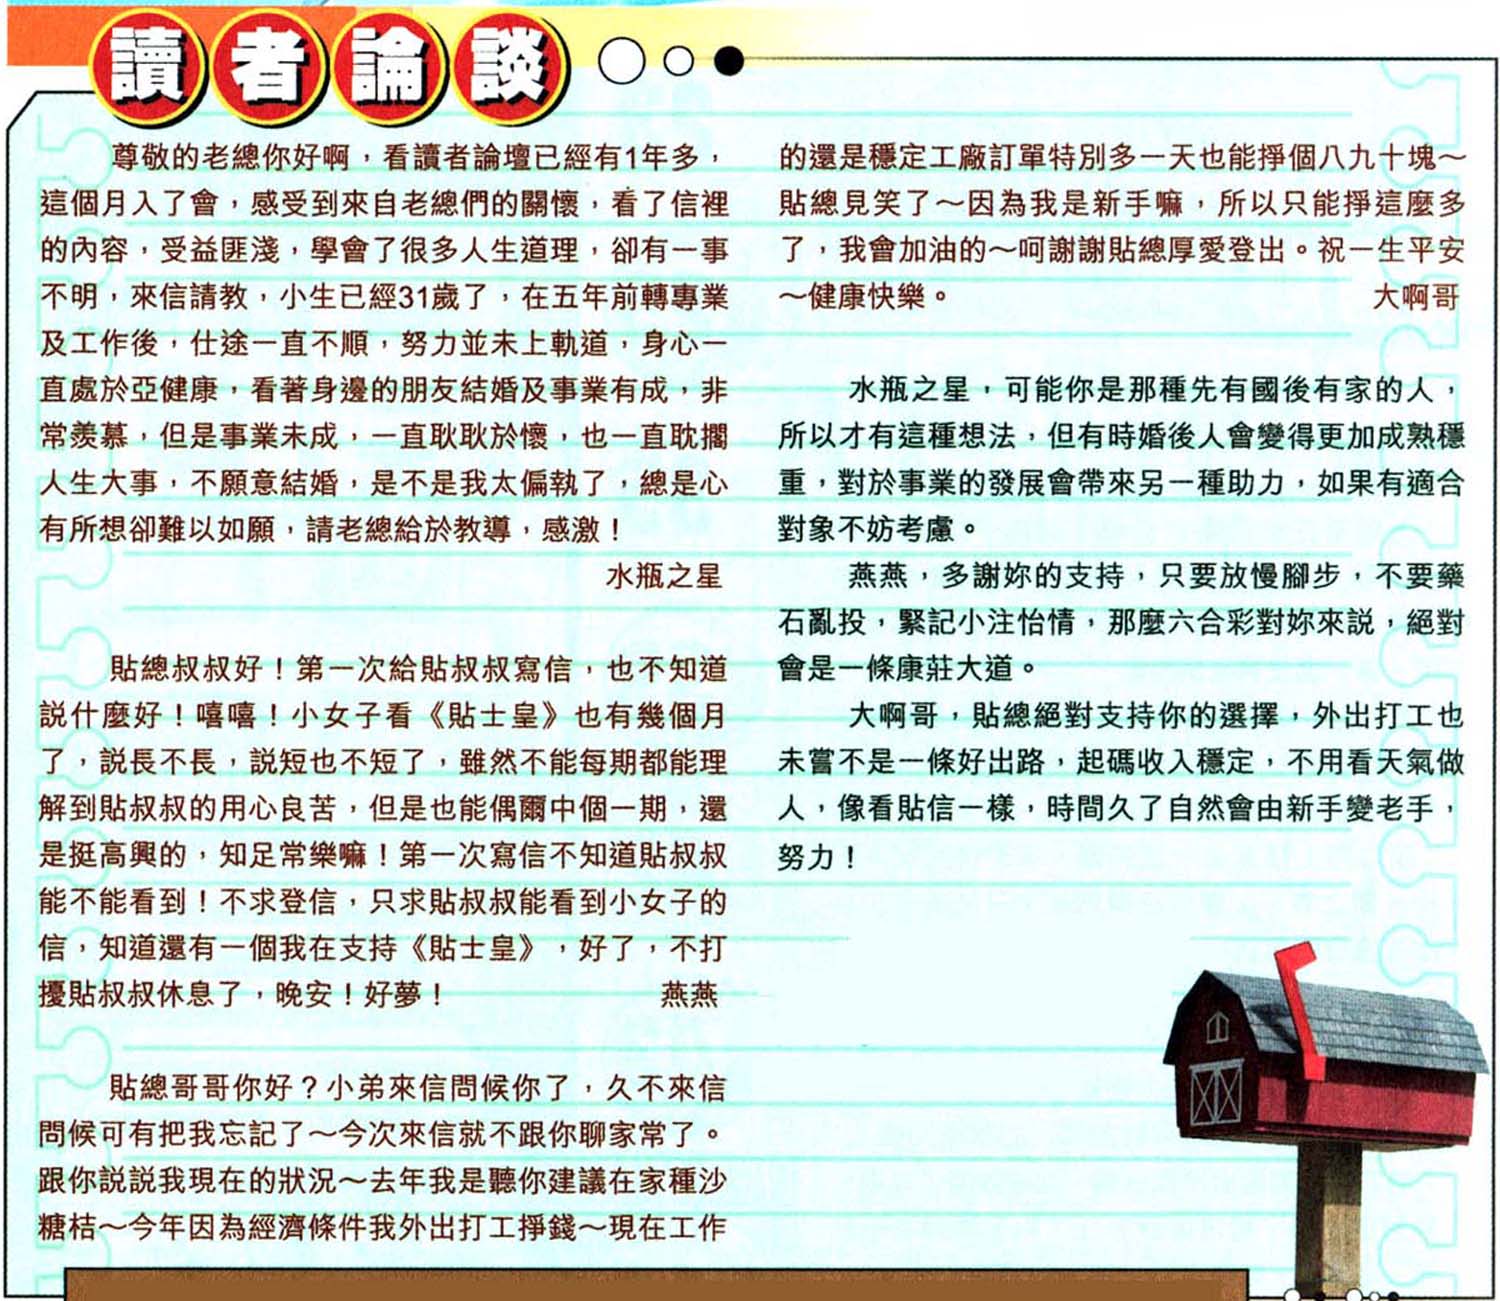This screenshot has width=1500, height=1301.
Task: Select the line starting "貼總見笑了"
Action: 1123,204
